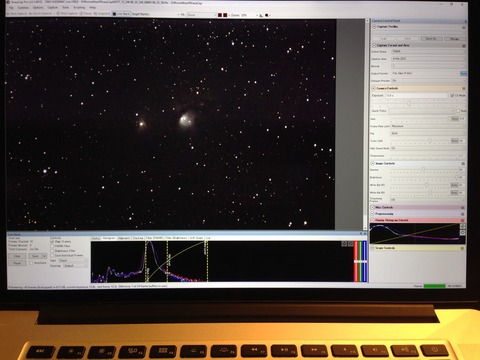Open the Colour Space dropdown

429,51
